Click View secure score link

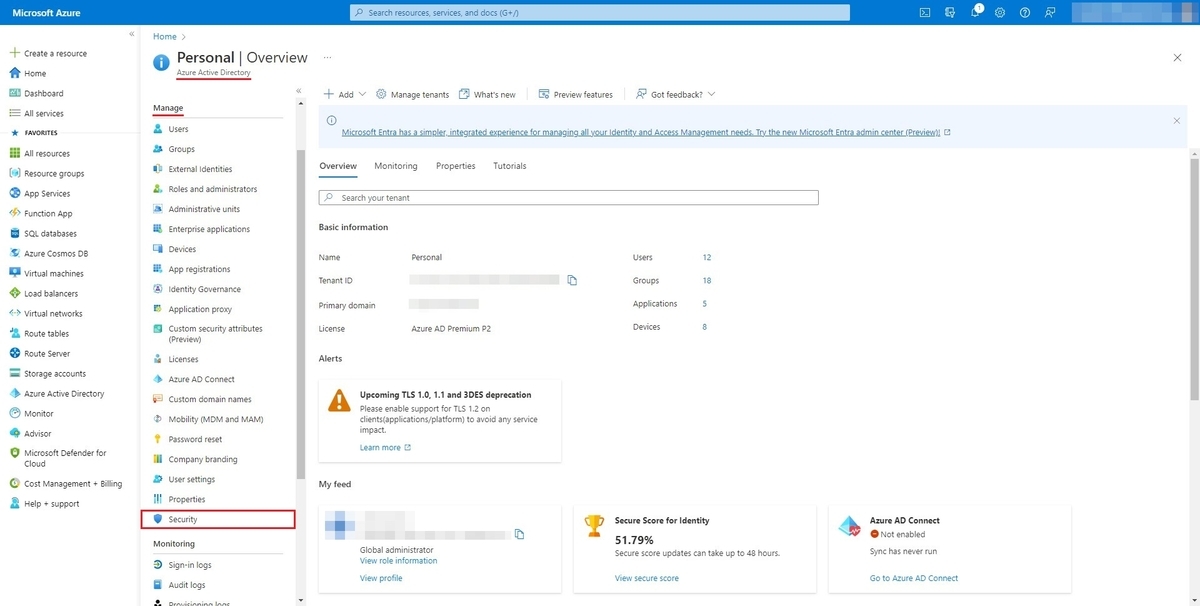pos(647,578)
